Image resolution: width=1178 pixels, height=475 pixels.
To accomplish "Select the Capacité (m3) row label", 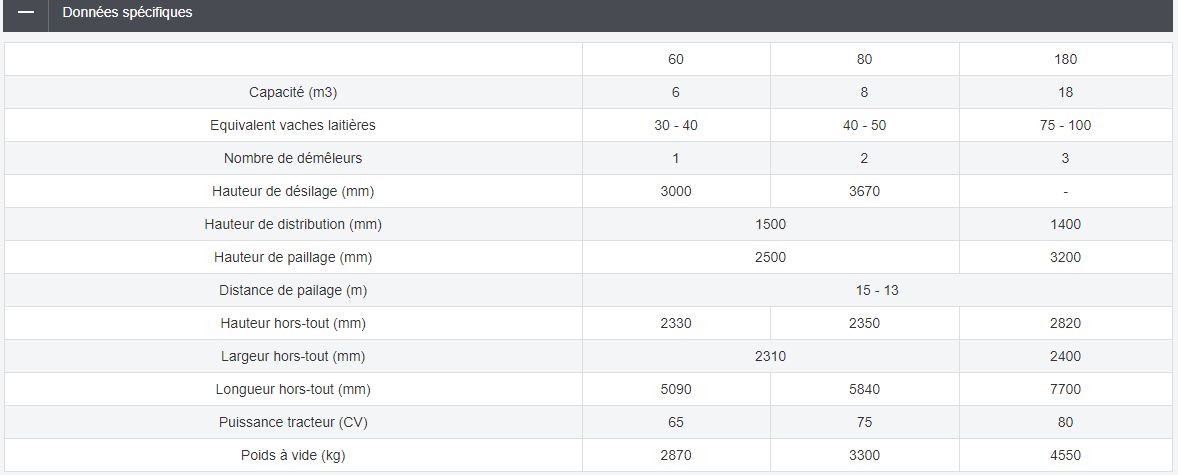I will 293,92.
